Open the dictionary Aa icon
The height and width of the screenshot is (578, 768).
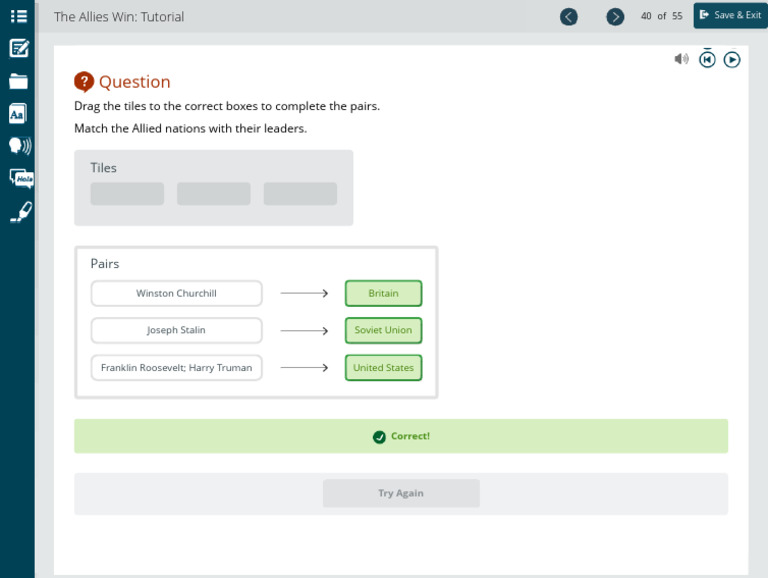(x=18, y=114)
